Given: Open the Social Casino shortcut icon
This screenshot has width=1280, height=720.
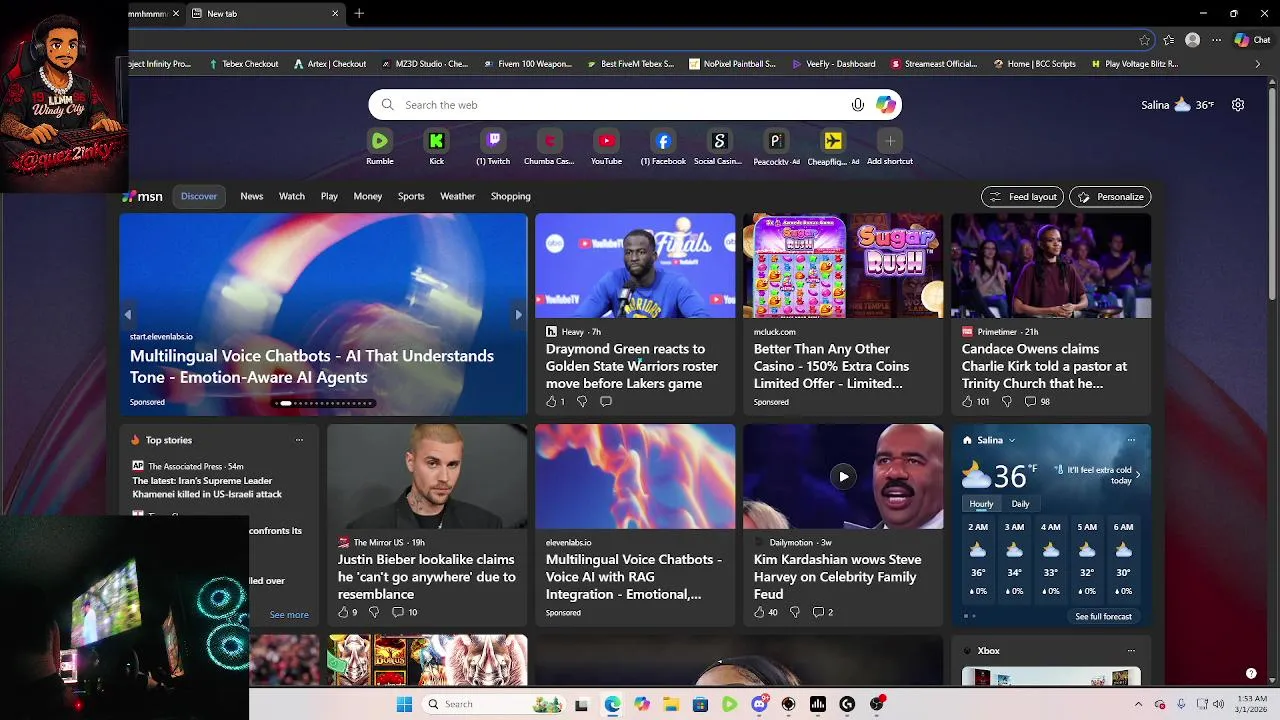Looking at the screenshot, I should [x=719, y=141].
